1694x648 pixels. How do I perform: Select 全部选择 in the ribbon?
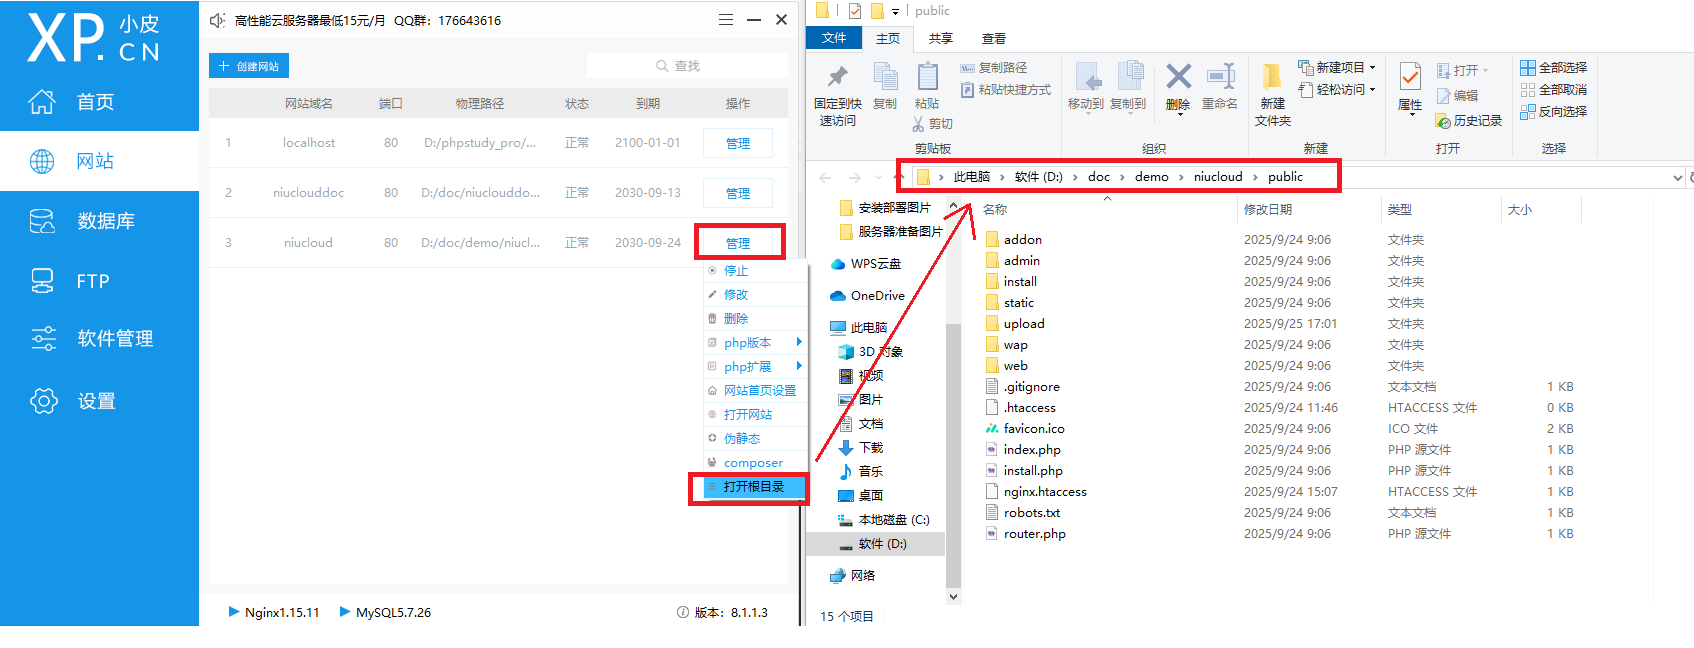1553,68
